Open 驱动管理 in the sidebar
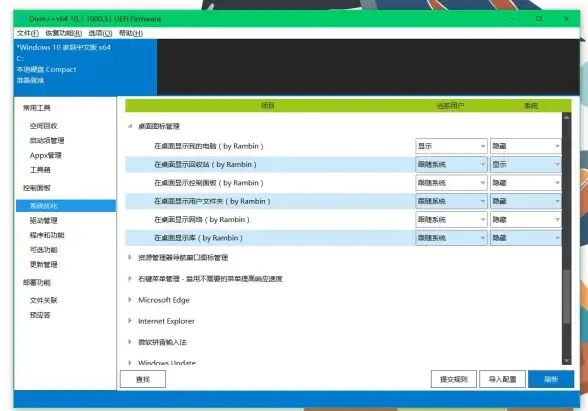The height and width of the screenshot is (411, 588). (44, 220)
